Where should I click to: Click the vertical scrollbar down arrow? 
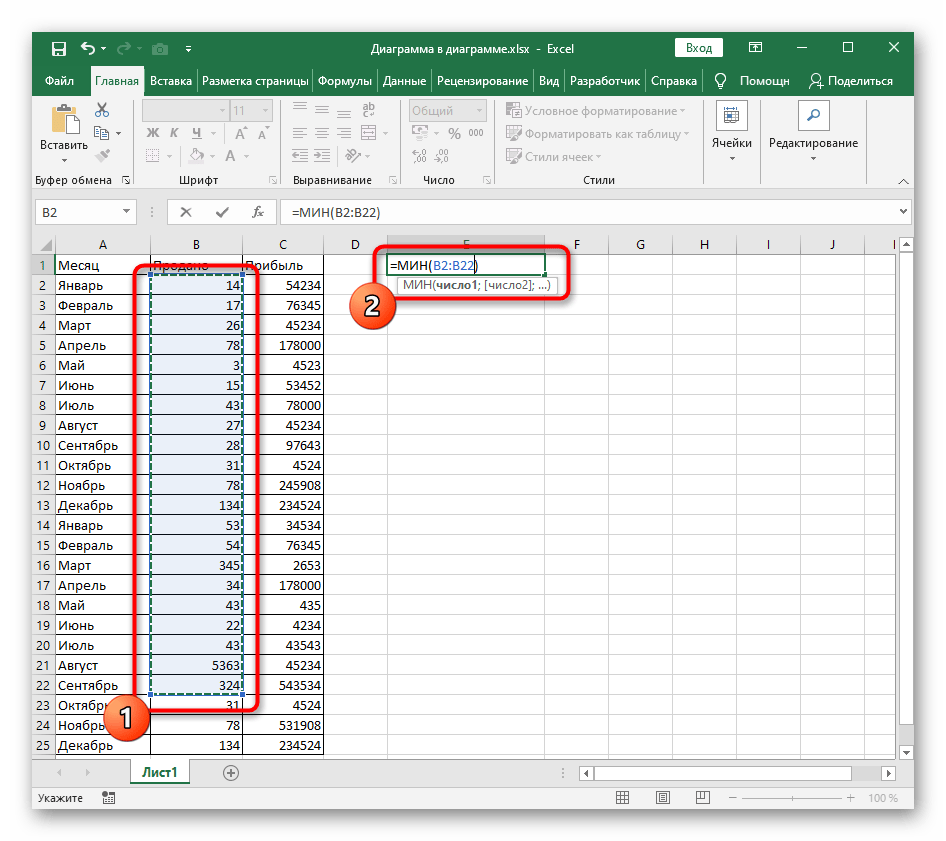point(906,752)
